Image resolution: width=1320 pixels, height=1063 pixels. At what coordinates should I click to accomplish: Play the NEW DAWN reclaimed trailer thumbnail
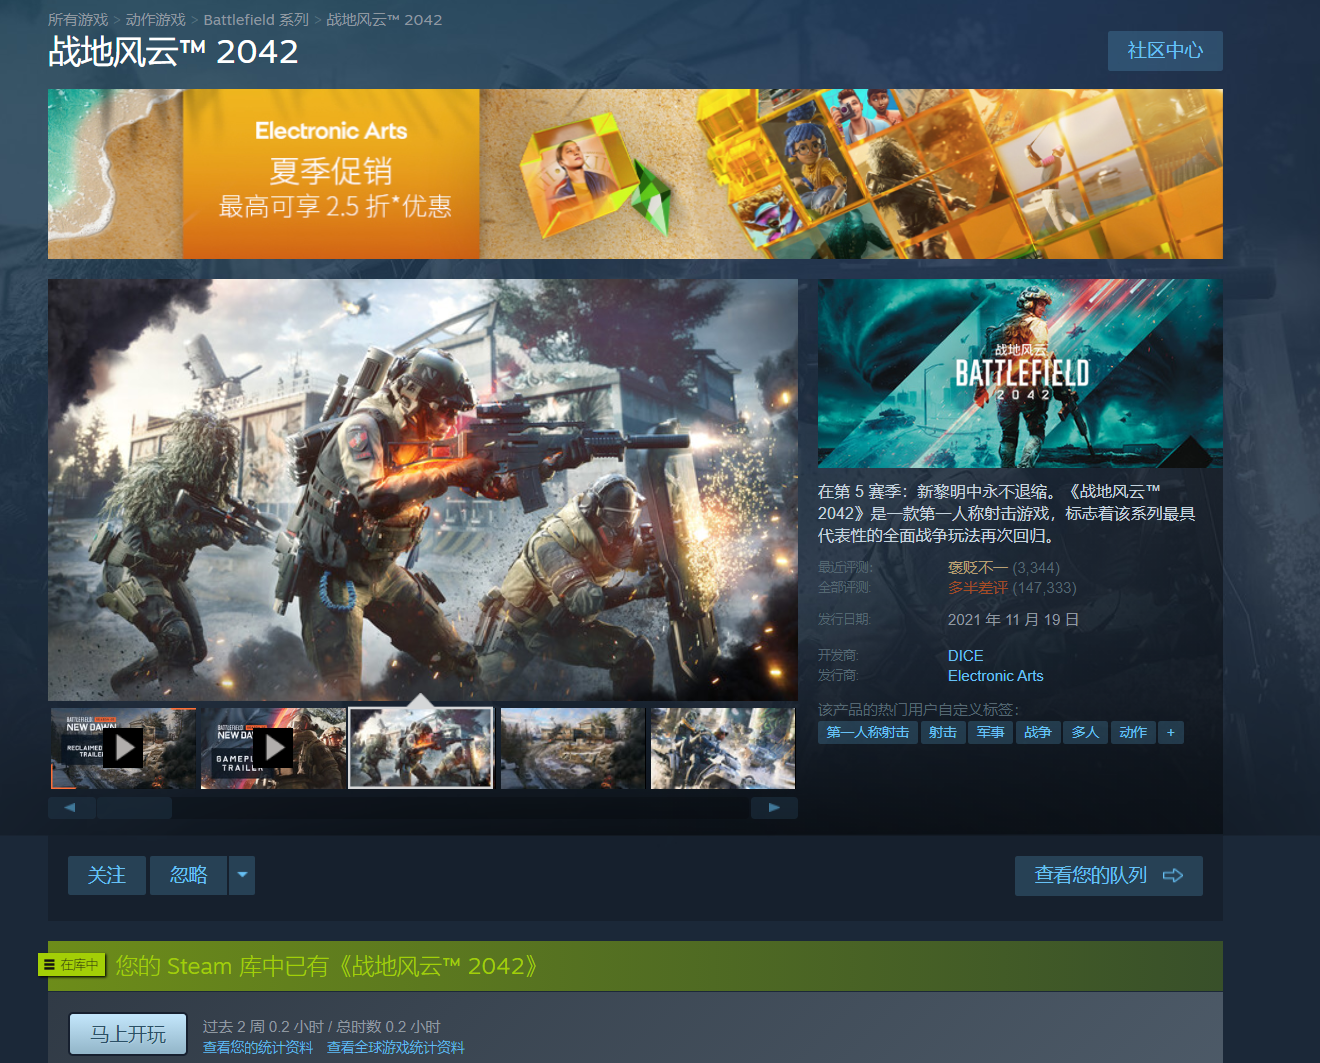[123, 748]
